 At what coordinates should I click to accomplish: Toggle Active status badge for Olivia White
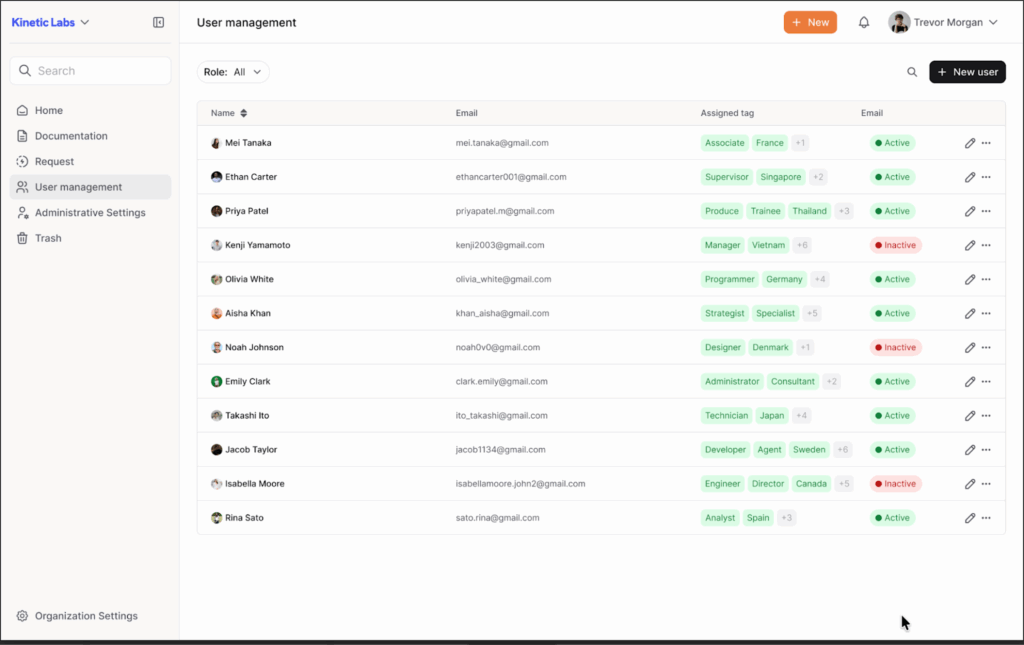(891, 279)
